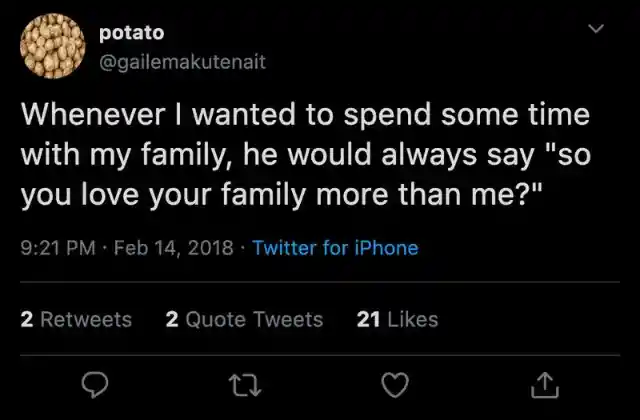Click the 9:21 PM timestamp
This screenshot has height=420, width=640.
point(56,248)
